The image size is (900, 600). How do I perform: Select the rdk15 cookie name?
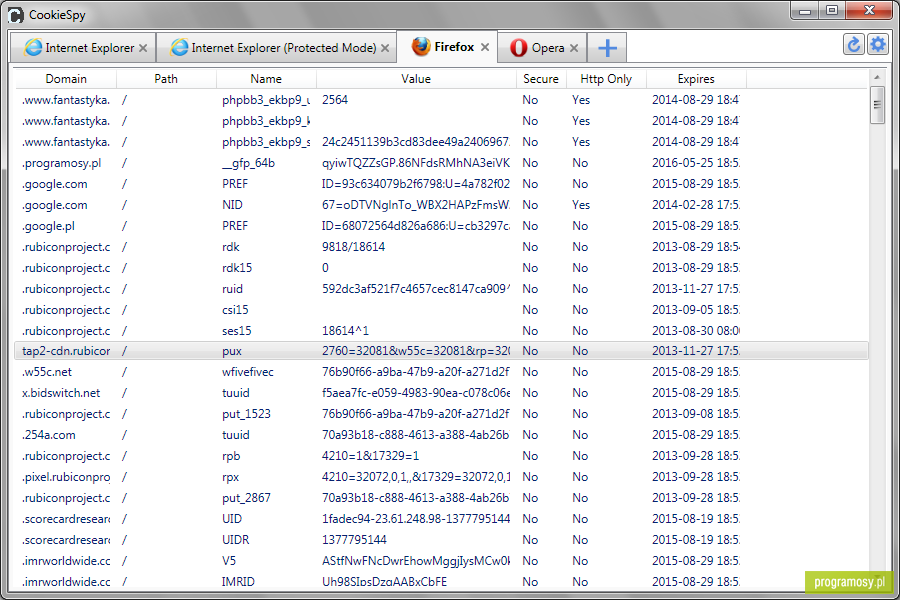(237, 268)
